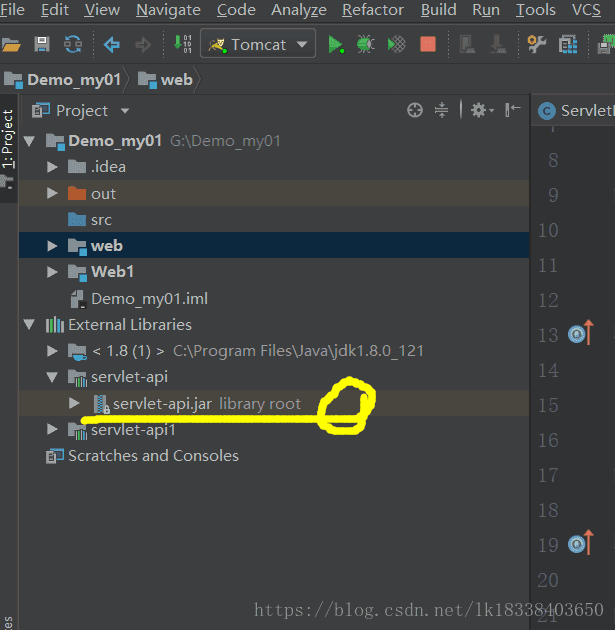This screenshot has height=630, width=615.
Task: Open the Tools menu
Action: point(536,10)
